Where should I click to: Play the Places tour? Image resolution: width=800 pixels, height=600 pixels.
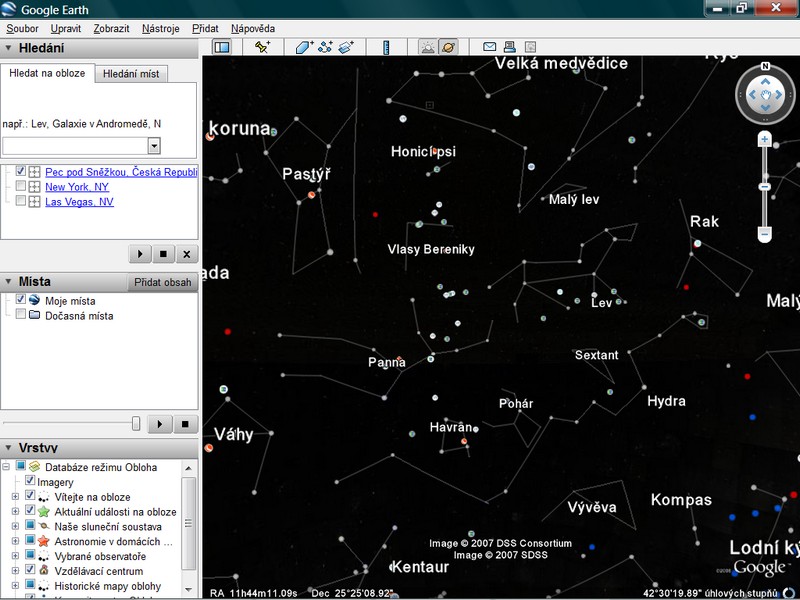click(x=160, y=424)
